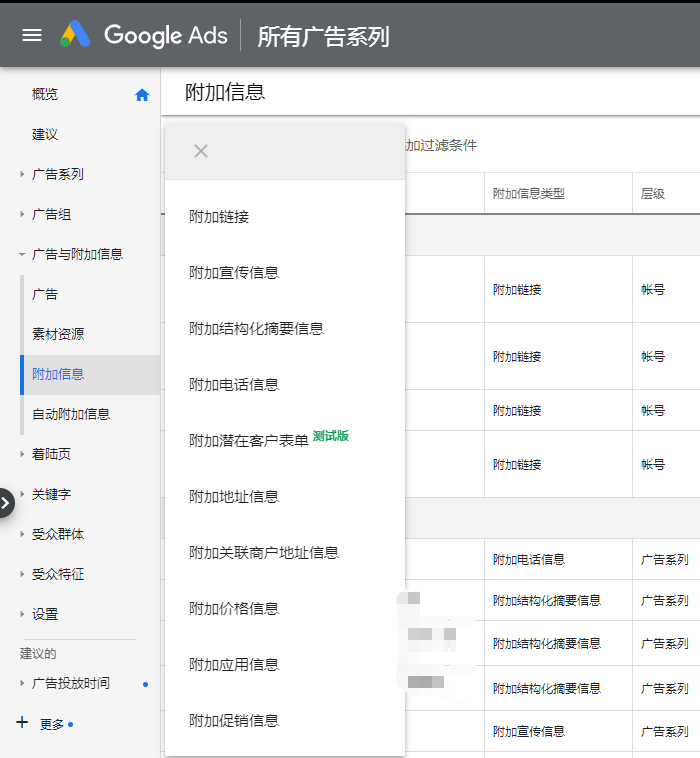This screenshot has height=758, width=700.
Task: Open 素材资源 in the sidebar
Action: tap(58, 334)
